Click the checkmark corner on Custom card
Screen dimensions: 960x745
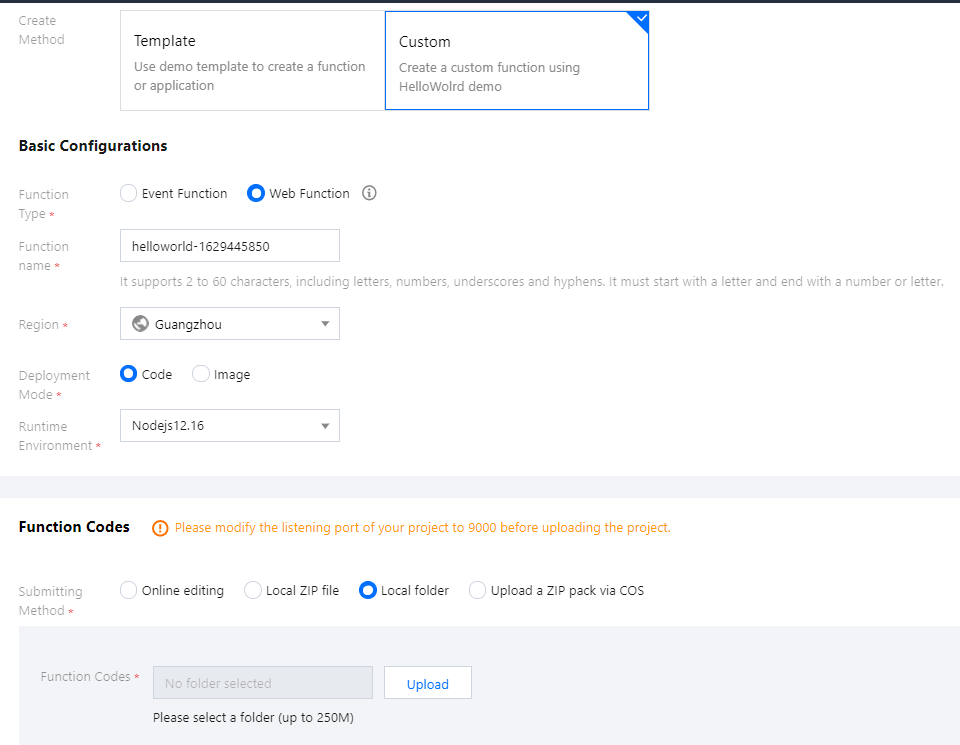point(639,20)
